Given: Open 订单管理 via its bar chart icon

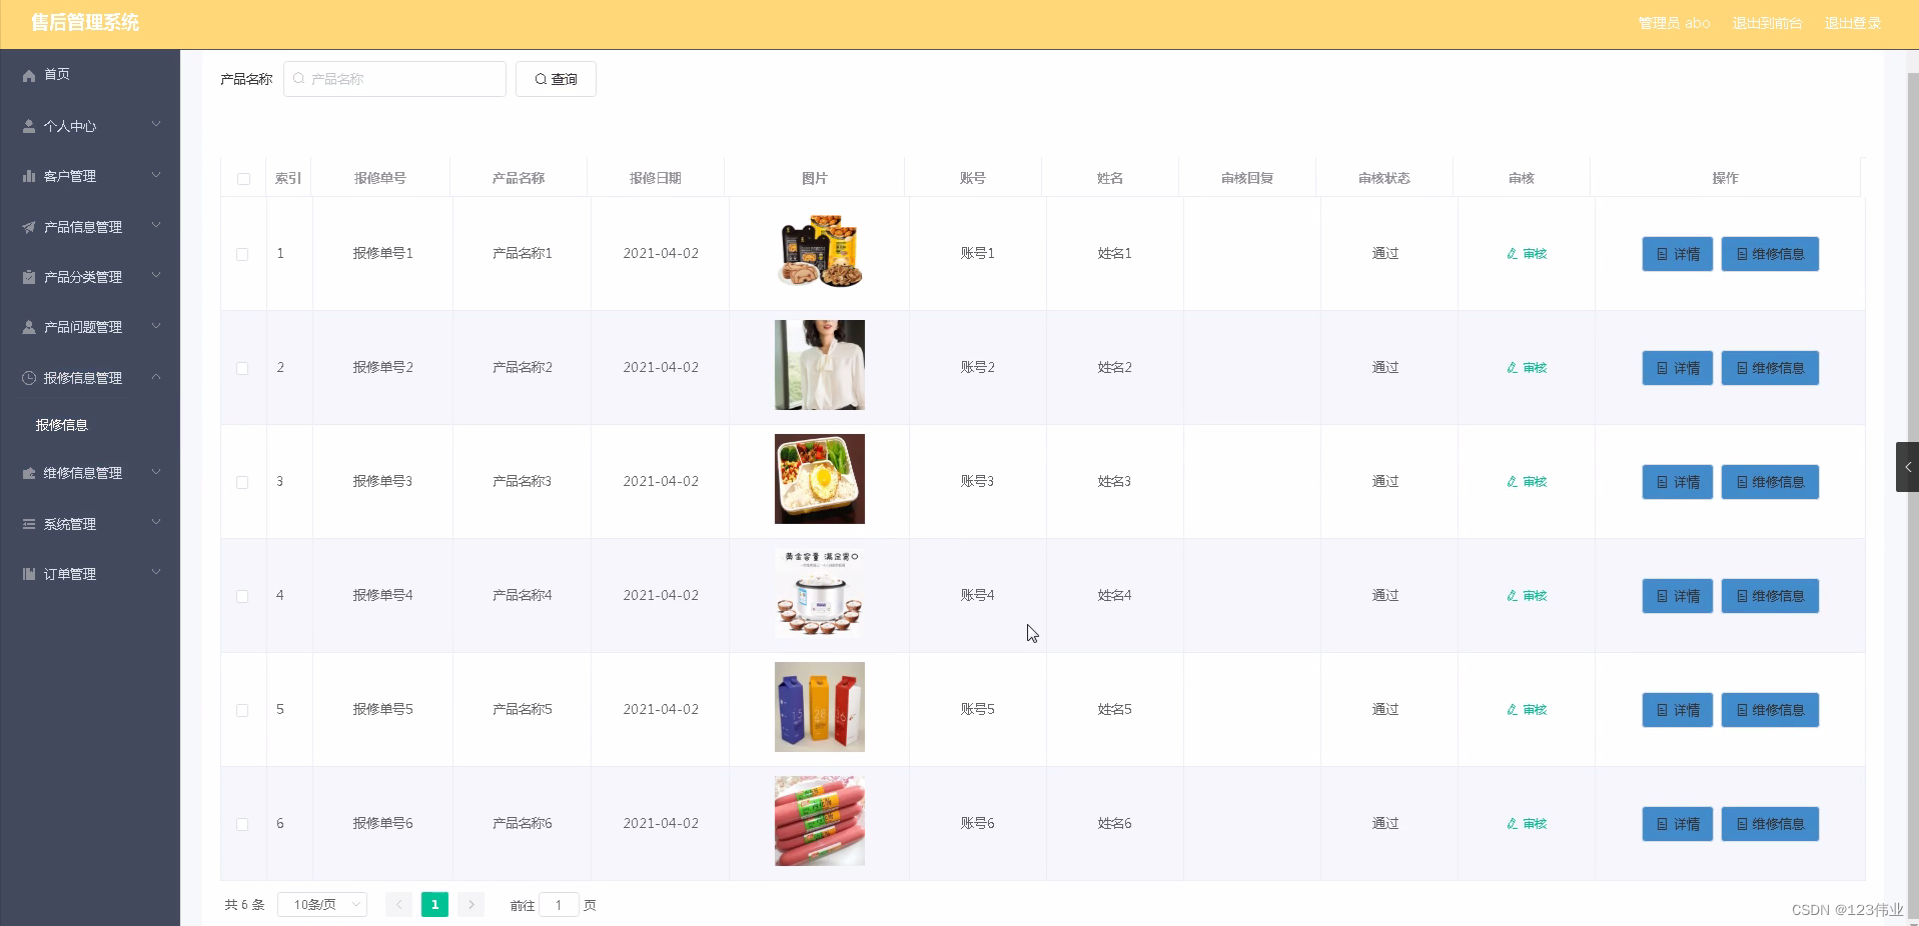Looking at the screenshot, I should pos(28,574).
